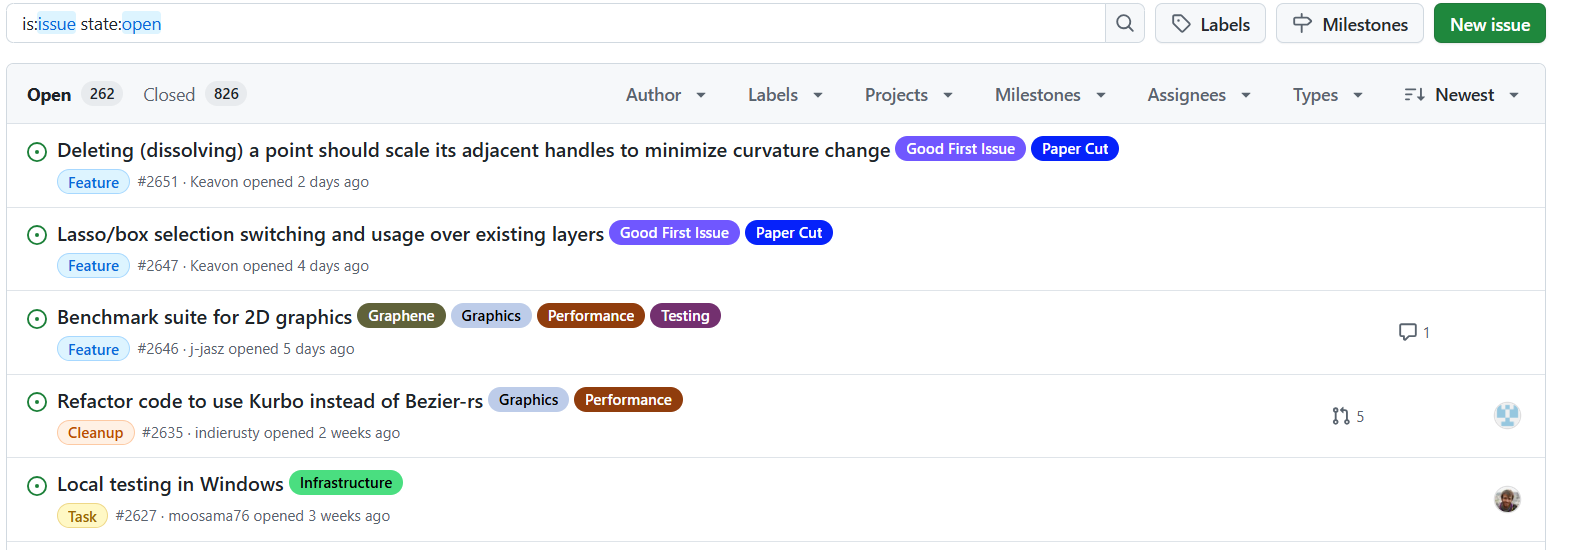
Task: Show the Open issues tab
Action: tap(72, 95)
